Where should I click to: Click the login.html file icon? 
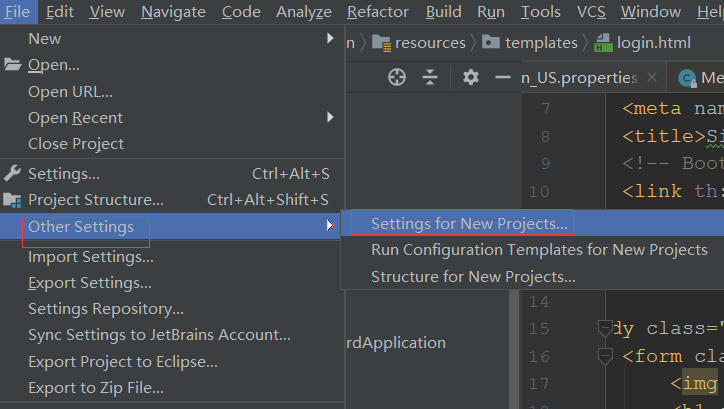pos(603,42)
